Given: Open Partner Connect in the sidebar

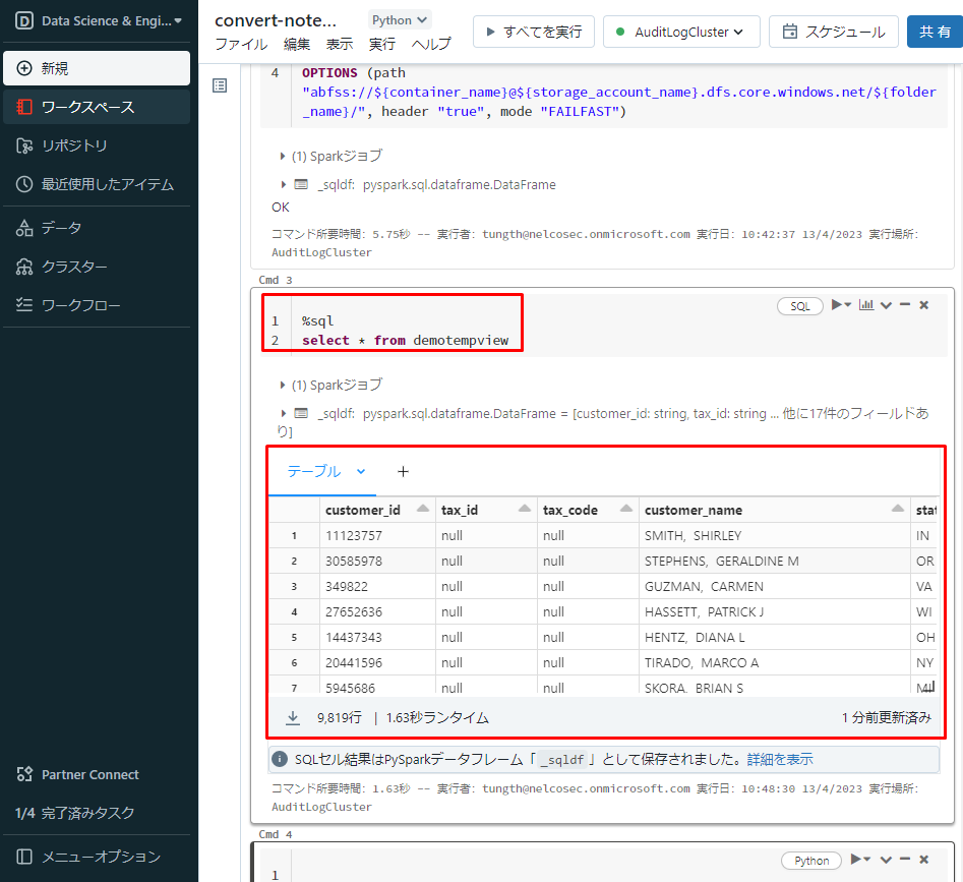Looking at the screenshot, I should [x=90, y=774].
